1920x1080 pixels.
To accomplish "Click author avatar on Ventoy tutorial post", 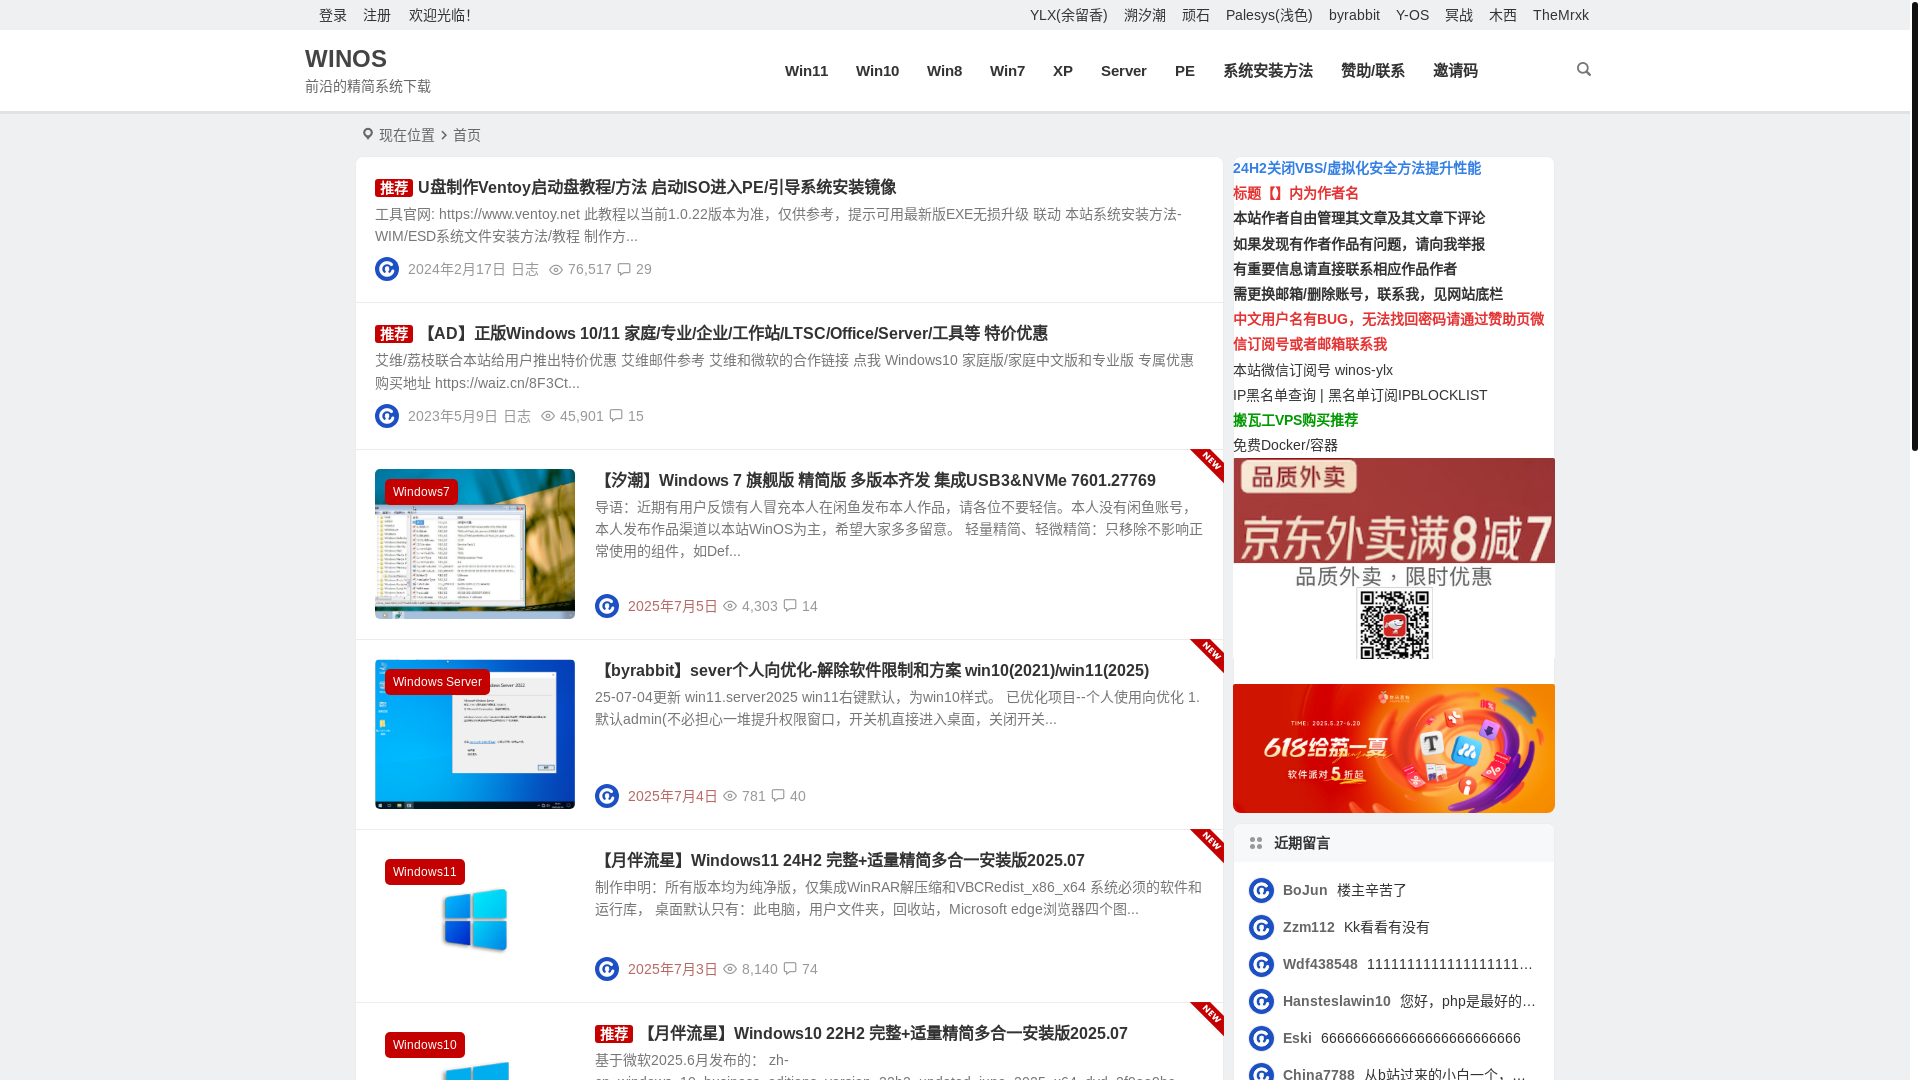I will point(387,269).
